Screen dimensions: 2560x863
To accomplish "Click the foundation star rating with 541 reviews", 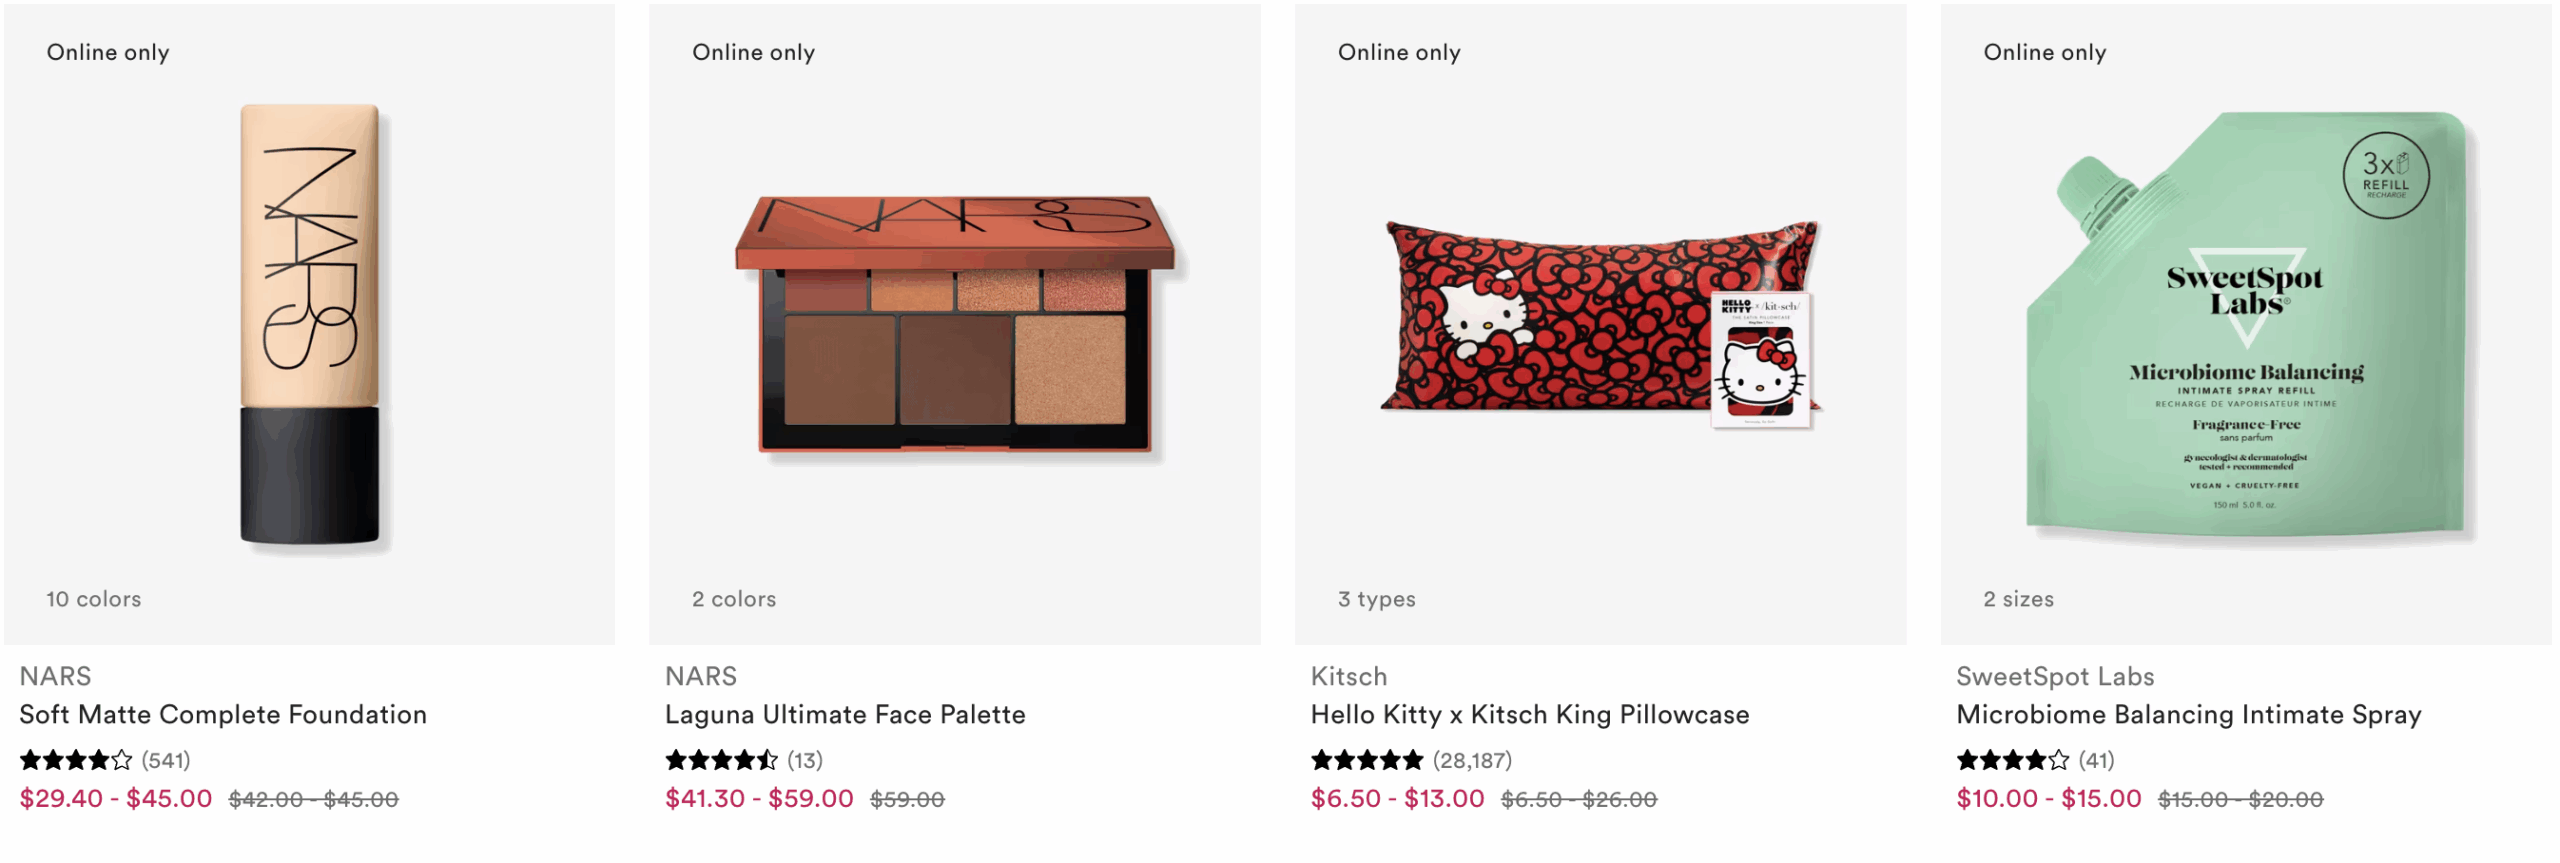I will point(105,760).
